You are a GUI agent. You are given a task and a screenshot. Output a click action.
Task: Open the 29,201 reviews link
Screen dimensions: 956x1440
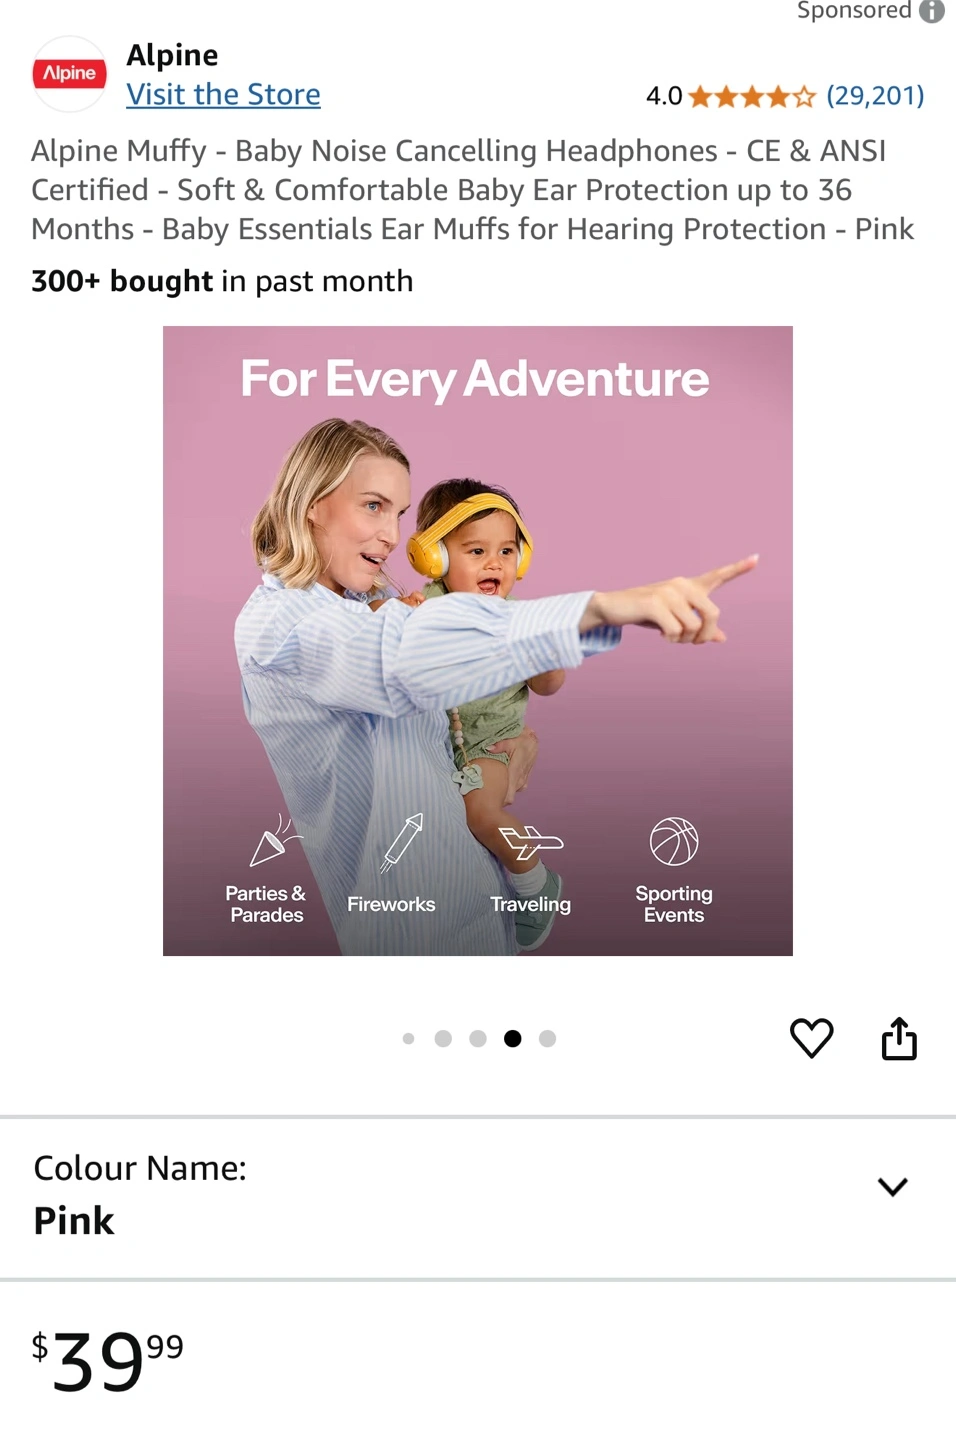875,96
